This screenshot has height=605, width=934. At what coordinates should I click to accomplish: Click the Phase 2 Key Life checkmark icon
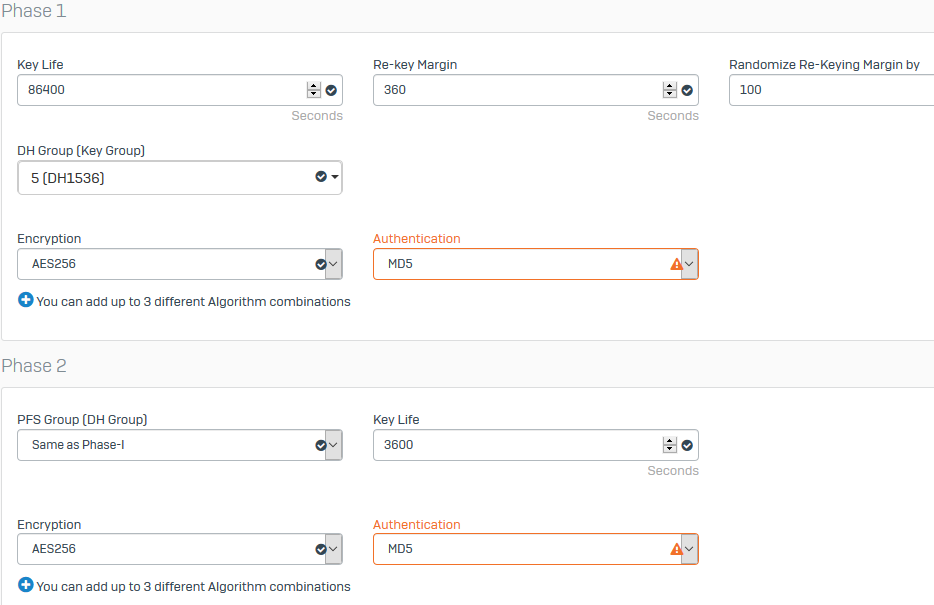point(687,445)
